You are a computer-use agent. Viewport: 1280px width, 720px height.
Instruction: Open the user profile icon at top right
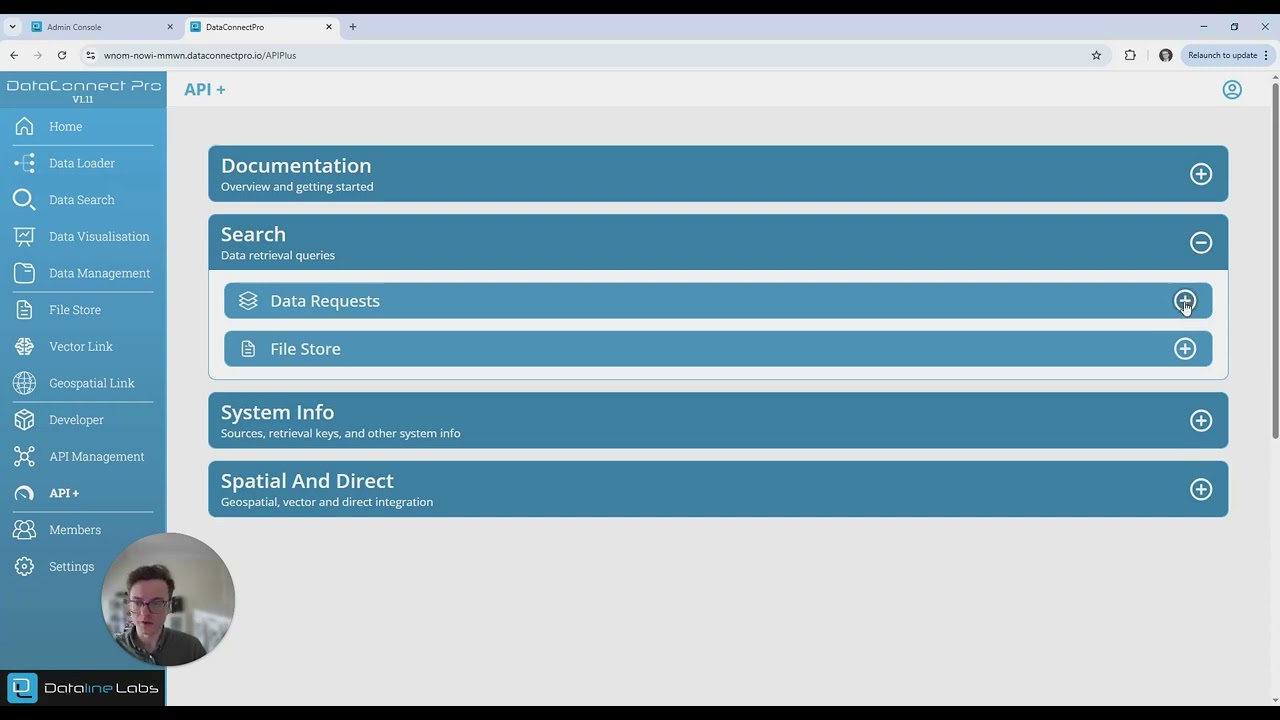tap(1232, 89)
